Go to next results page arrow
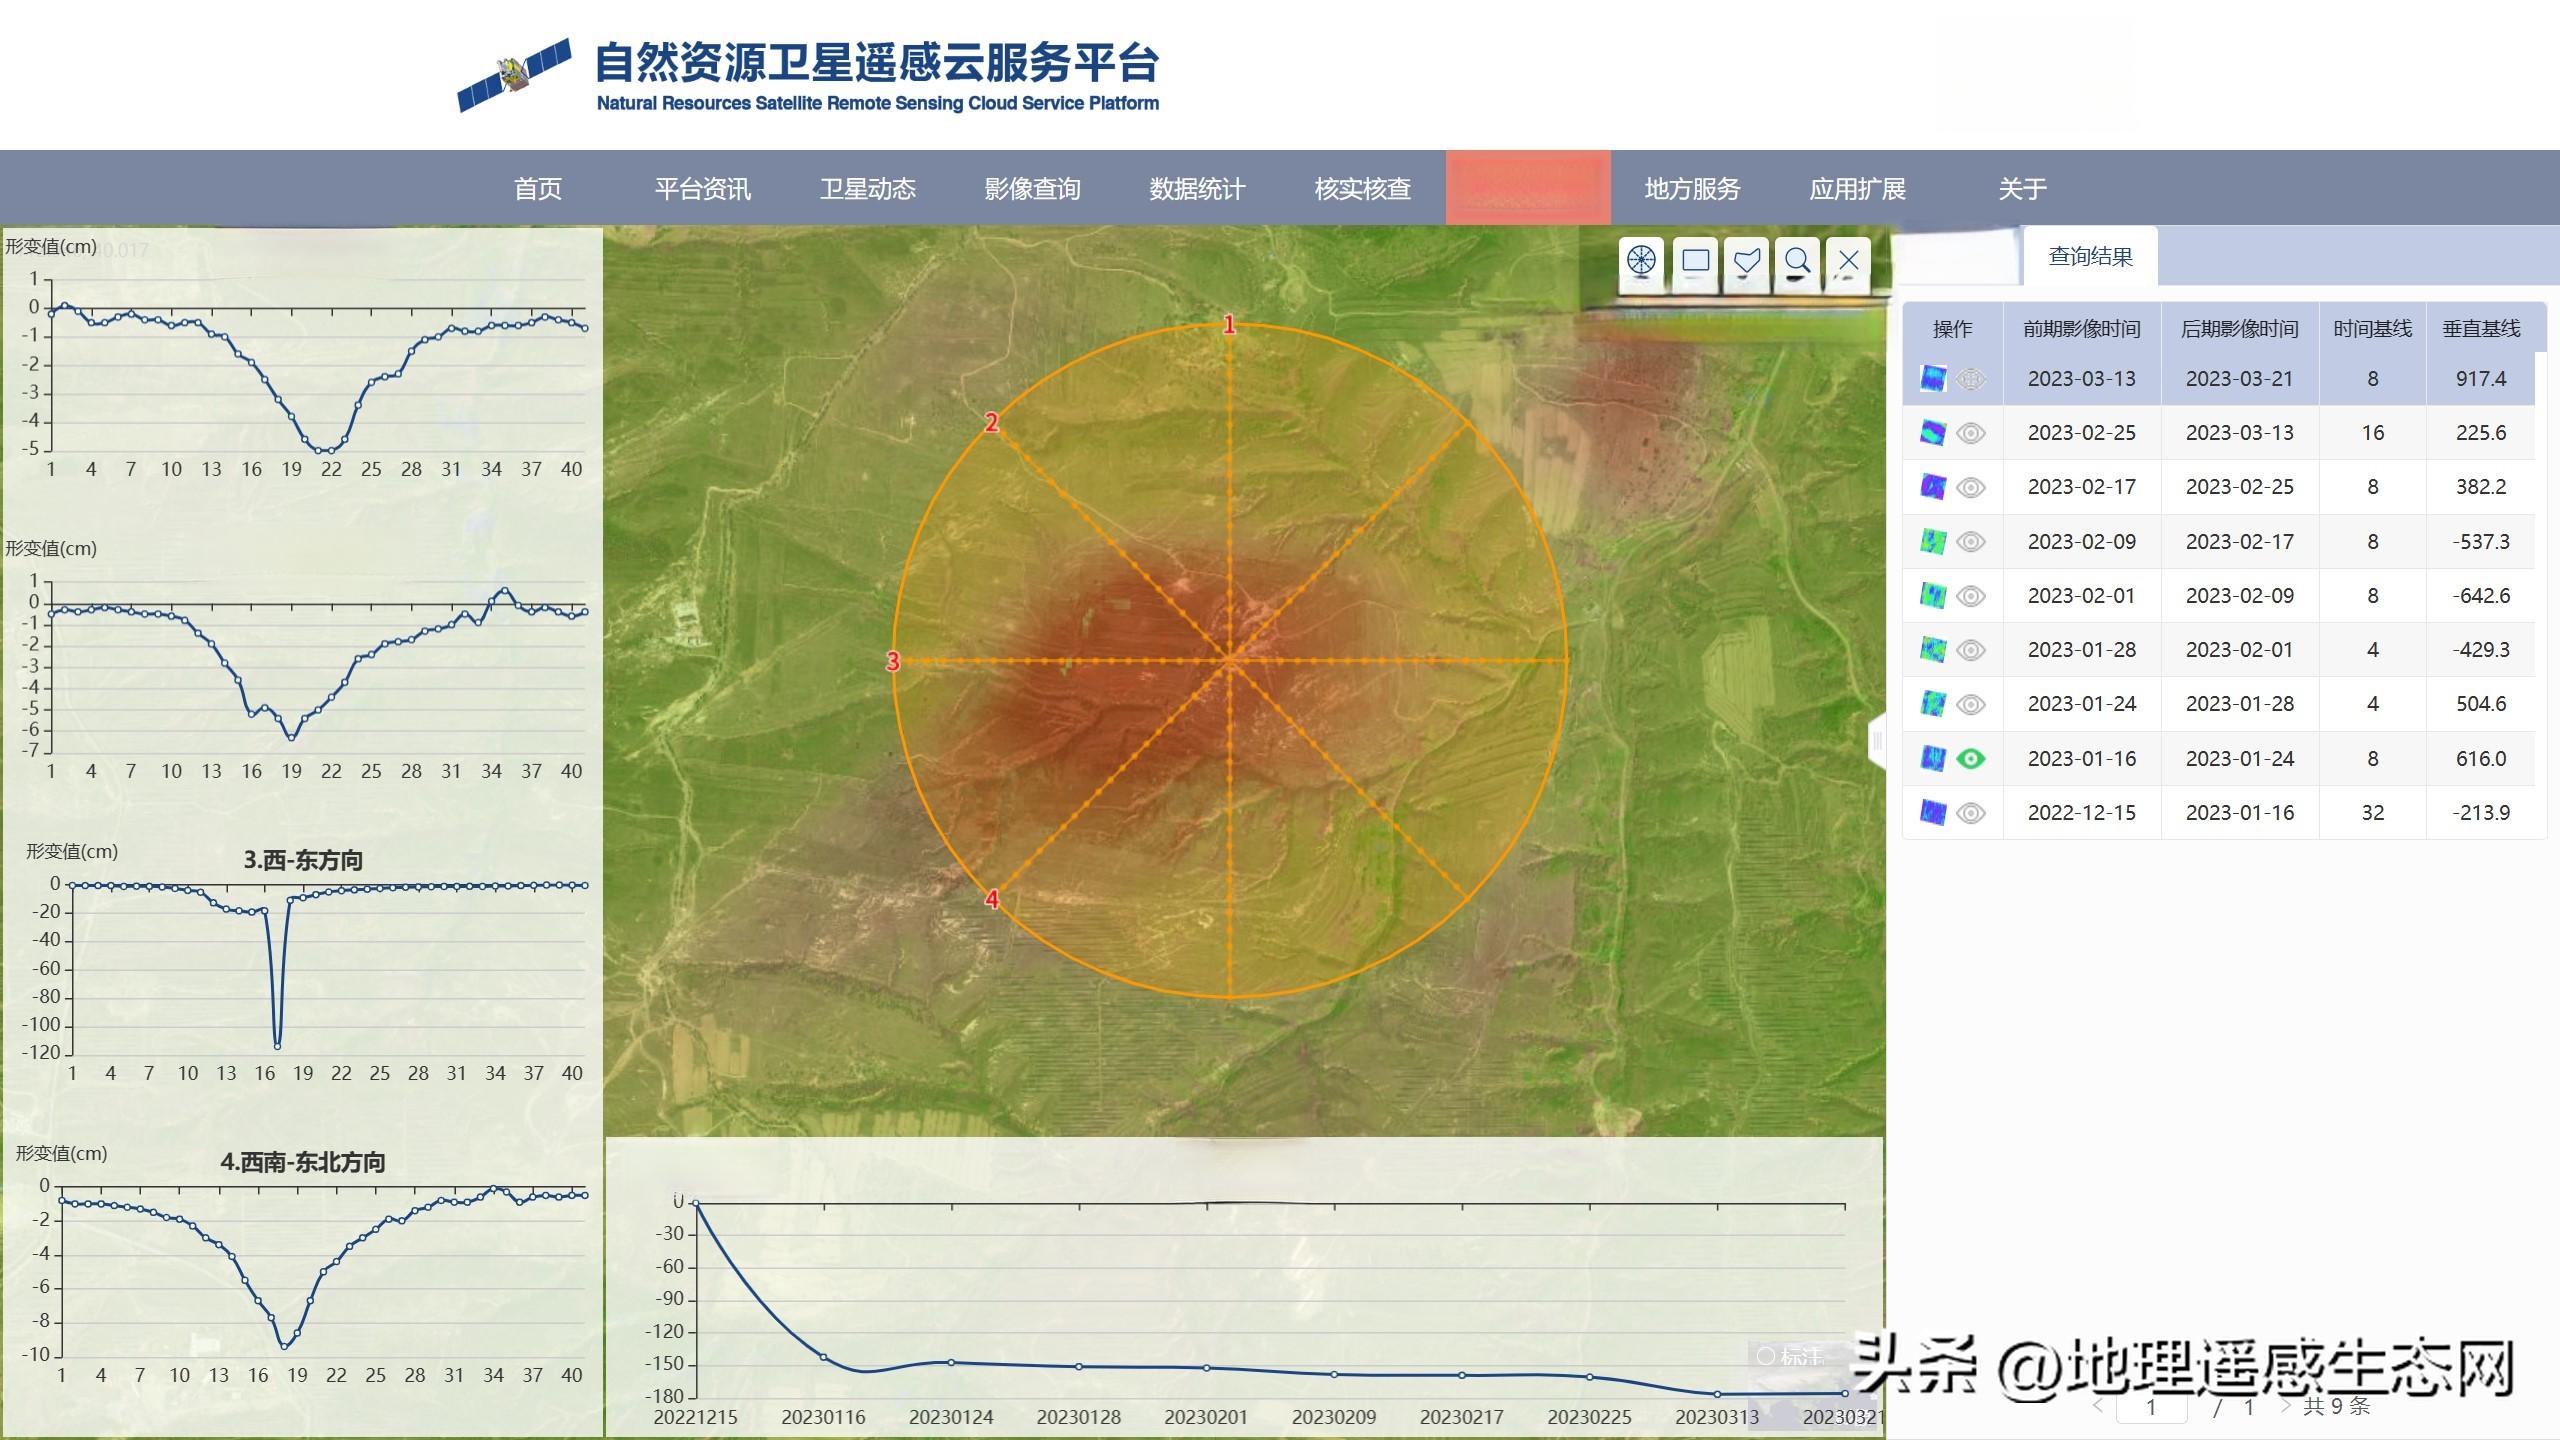2560x1440 pixels. tap(2285, 1406)
